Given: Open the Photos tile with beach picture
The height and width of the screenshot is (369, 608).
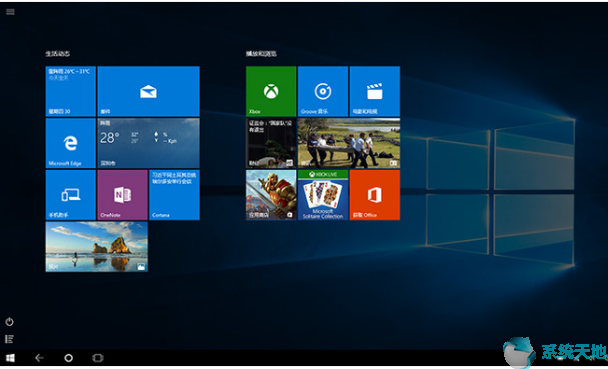Looking at the screenshot, I should pos(97,247).
